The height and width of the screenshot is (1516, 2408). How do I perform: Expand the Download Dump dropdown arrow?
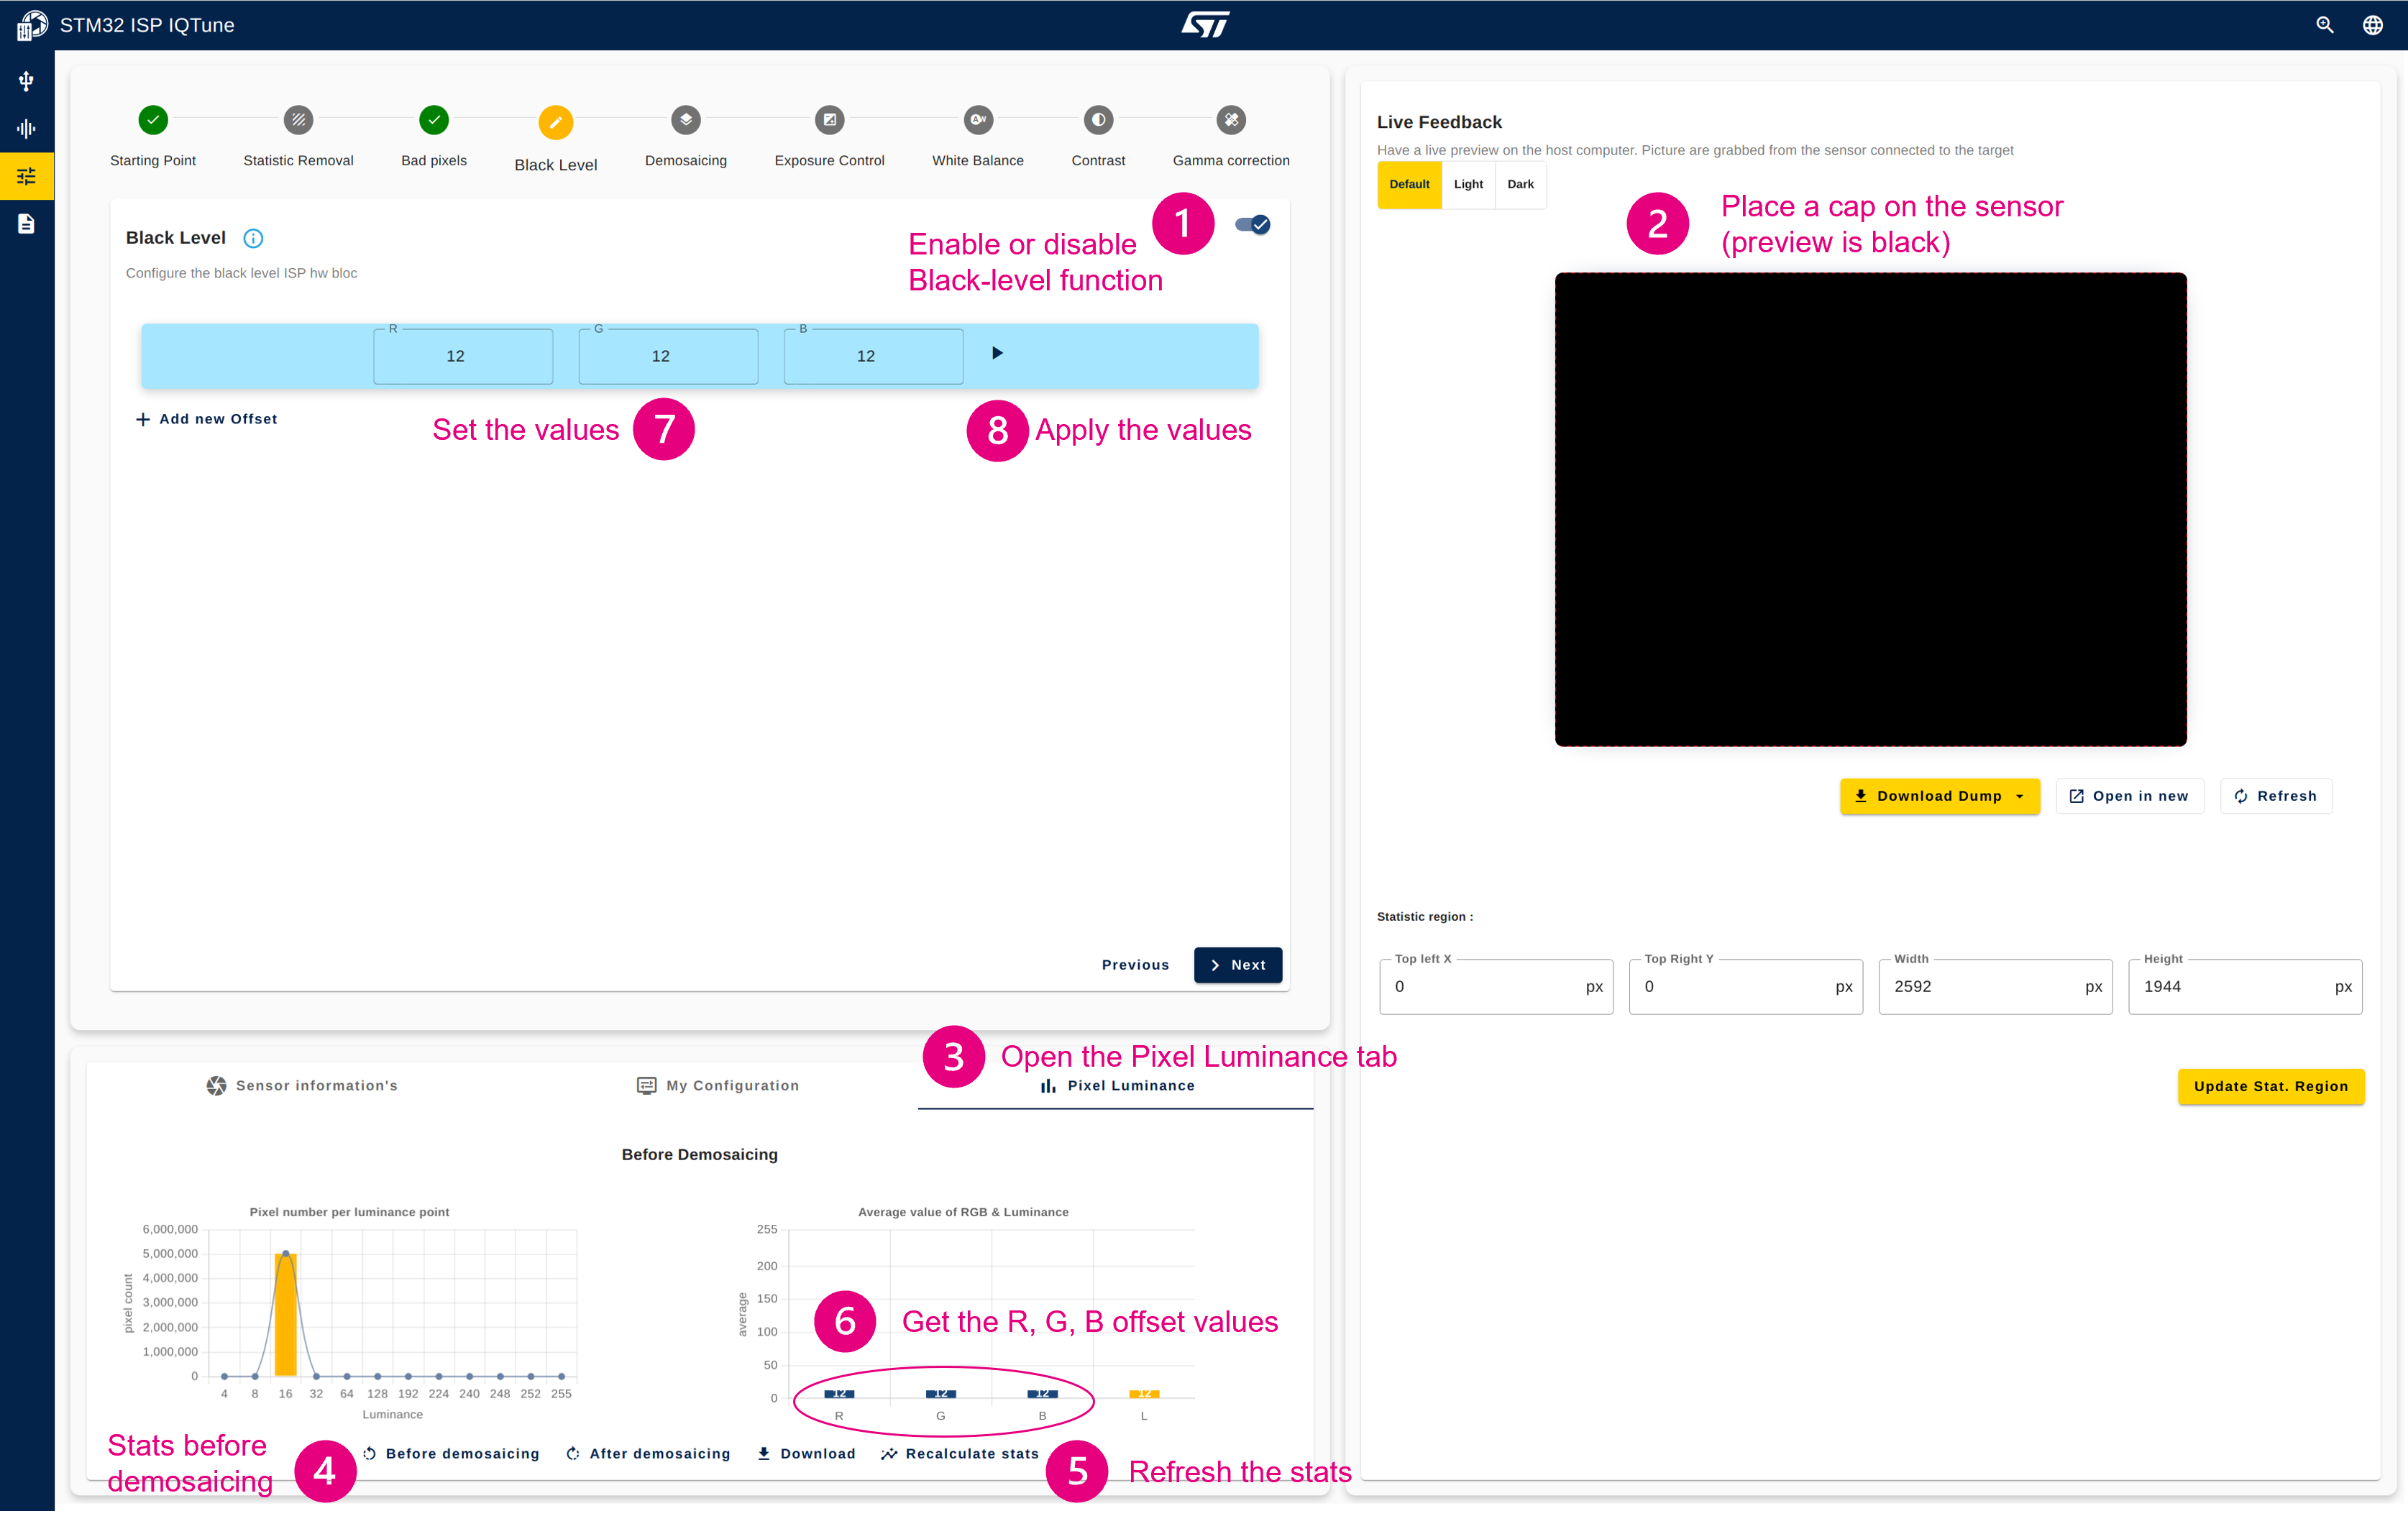coord(2019,797)
